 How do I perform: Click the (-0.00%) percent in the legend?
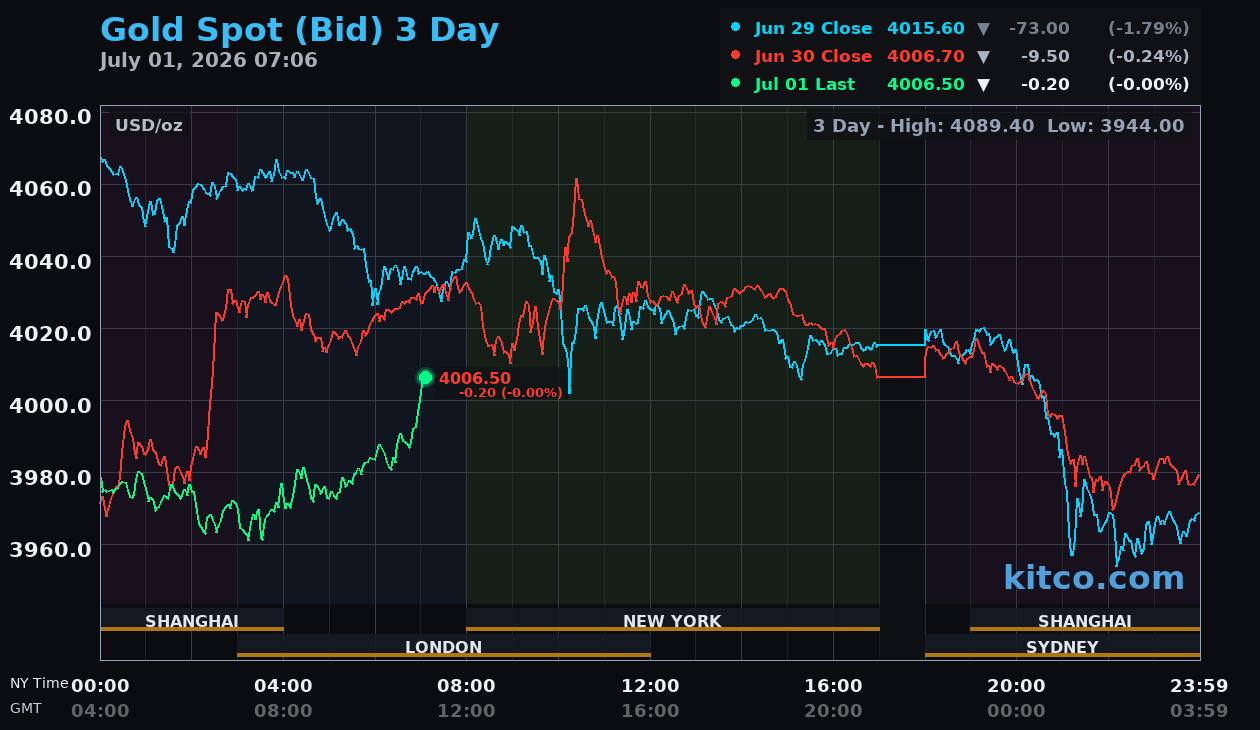coord(1149,84)
